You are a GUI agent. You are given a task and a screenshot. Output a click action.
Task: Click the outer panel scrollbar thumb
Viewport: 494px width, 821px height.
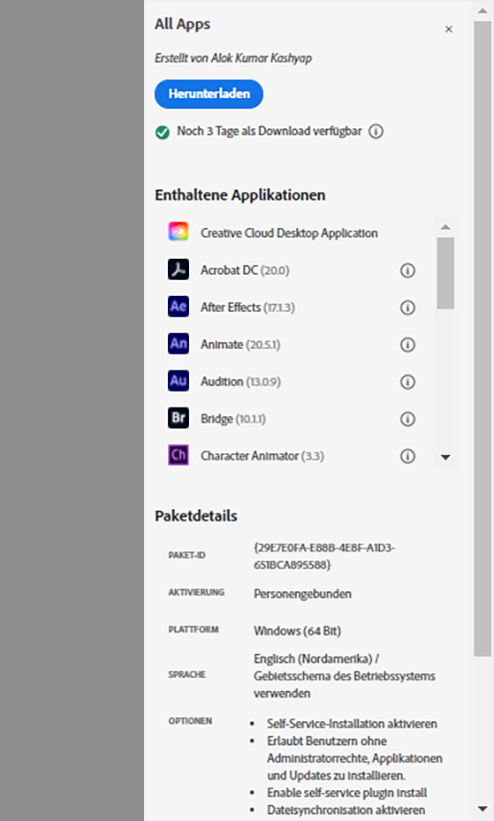coord(482,338)
